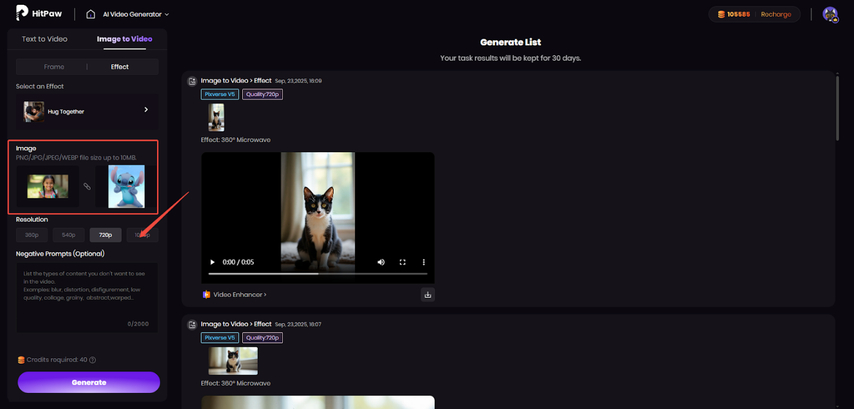
Task: Focus the Negative Prompts text box
Action: point(87,297)
